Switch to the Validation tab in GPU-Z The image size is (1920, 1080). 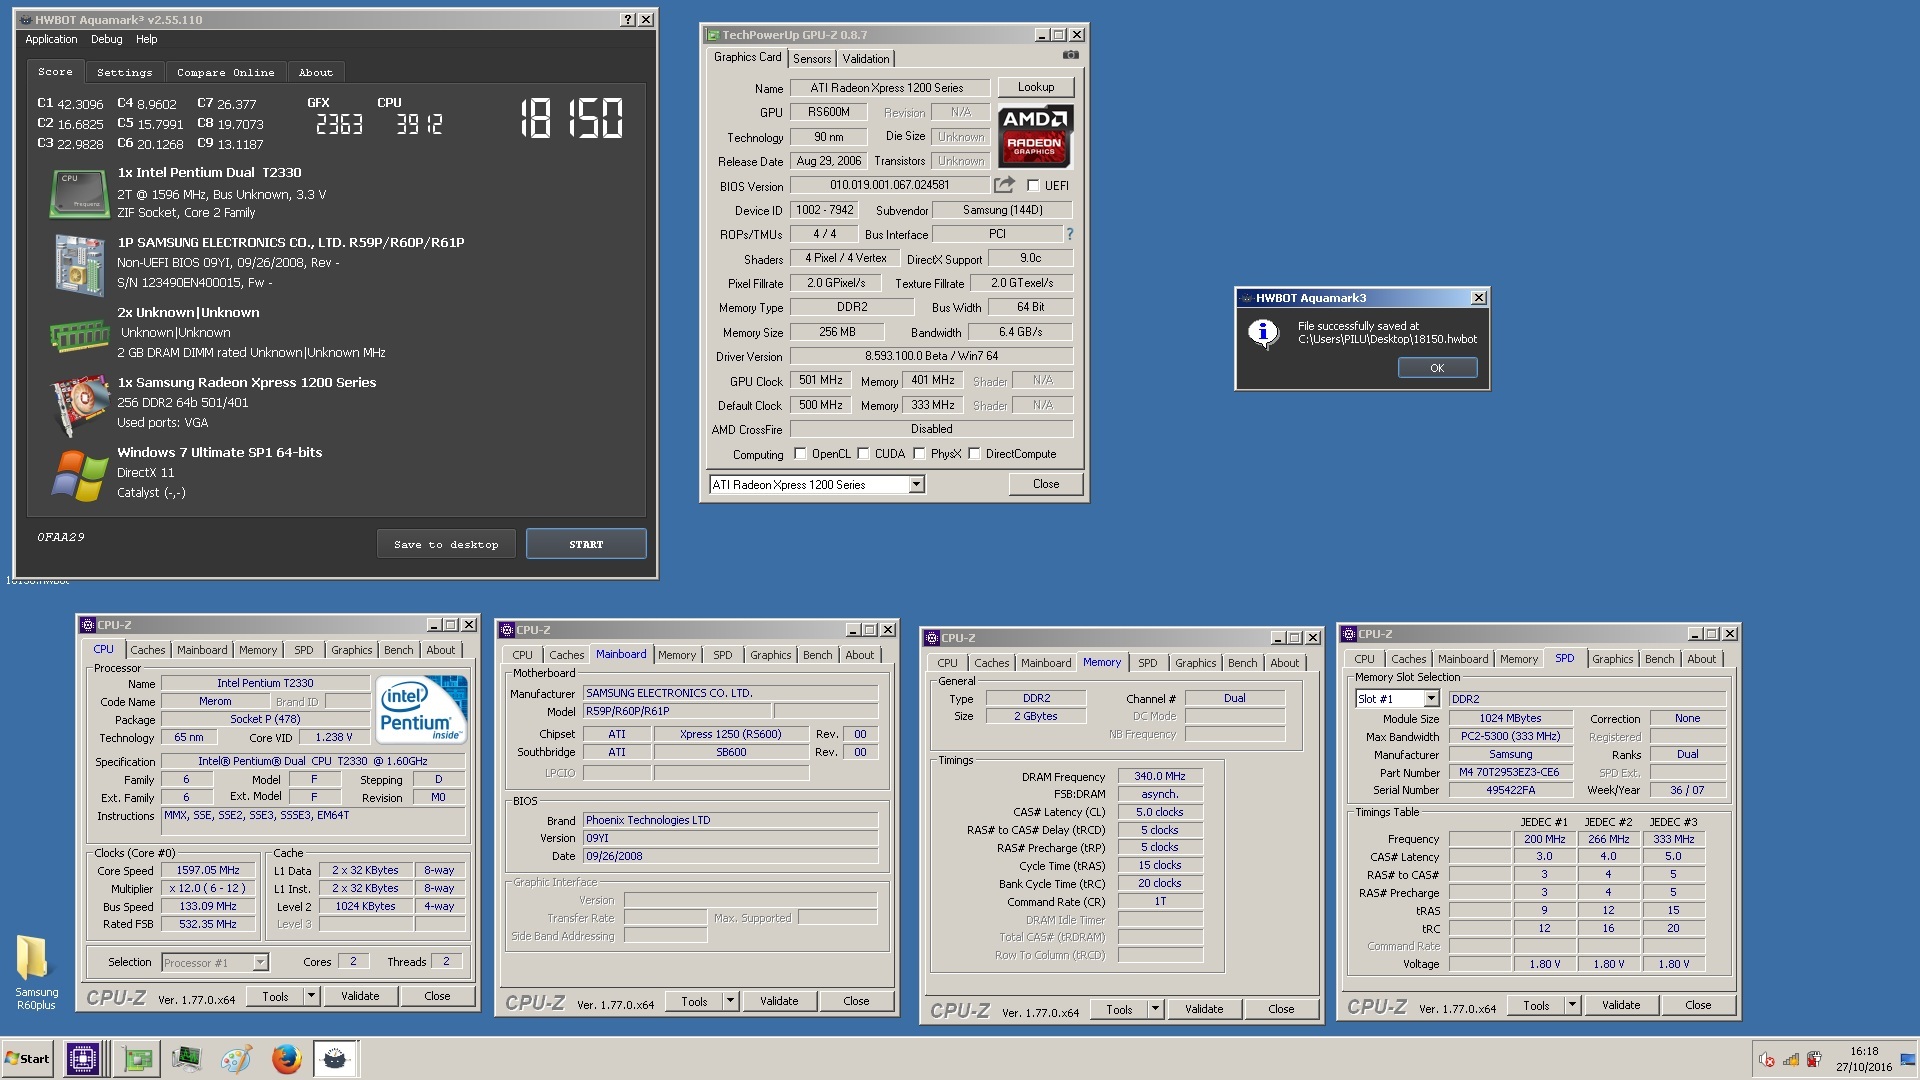[x=866, y=59]
